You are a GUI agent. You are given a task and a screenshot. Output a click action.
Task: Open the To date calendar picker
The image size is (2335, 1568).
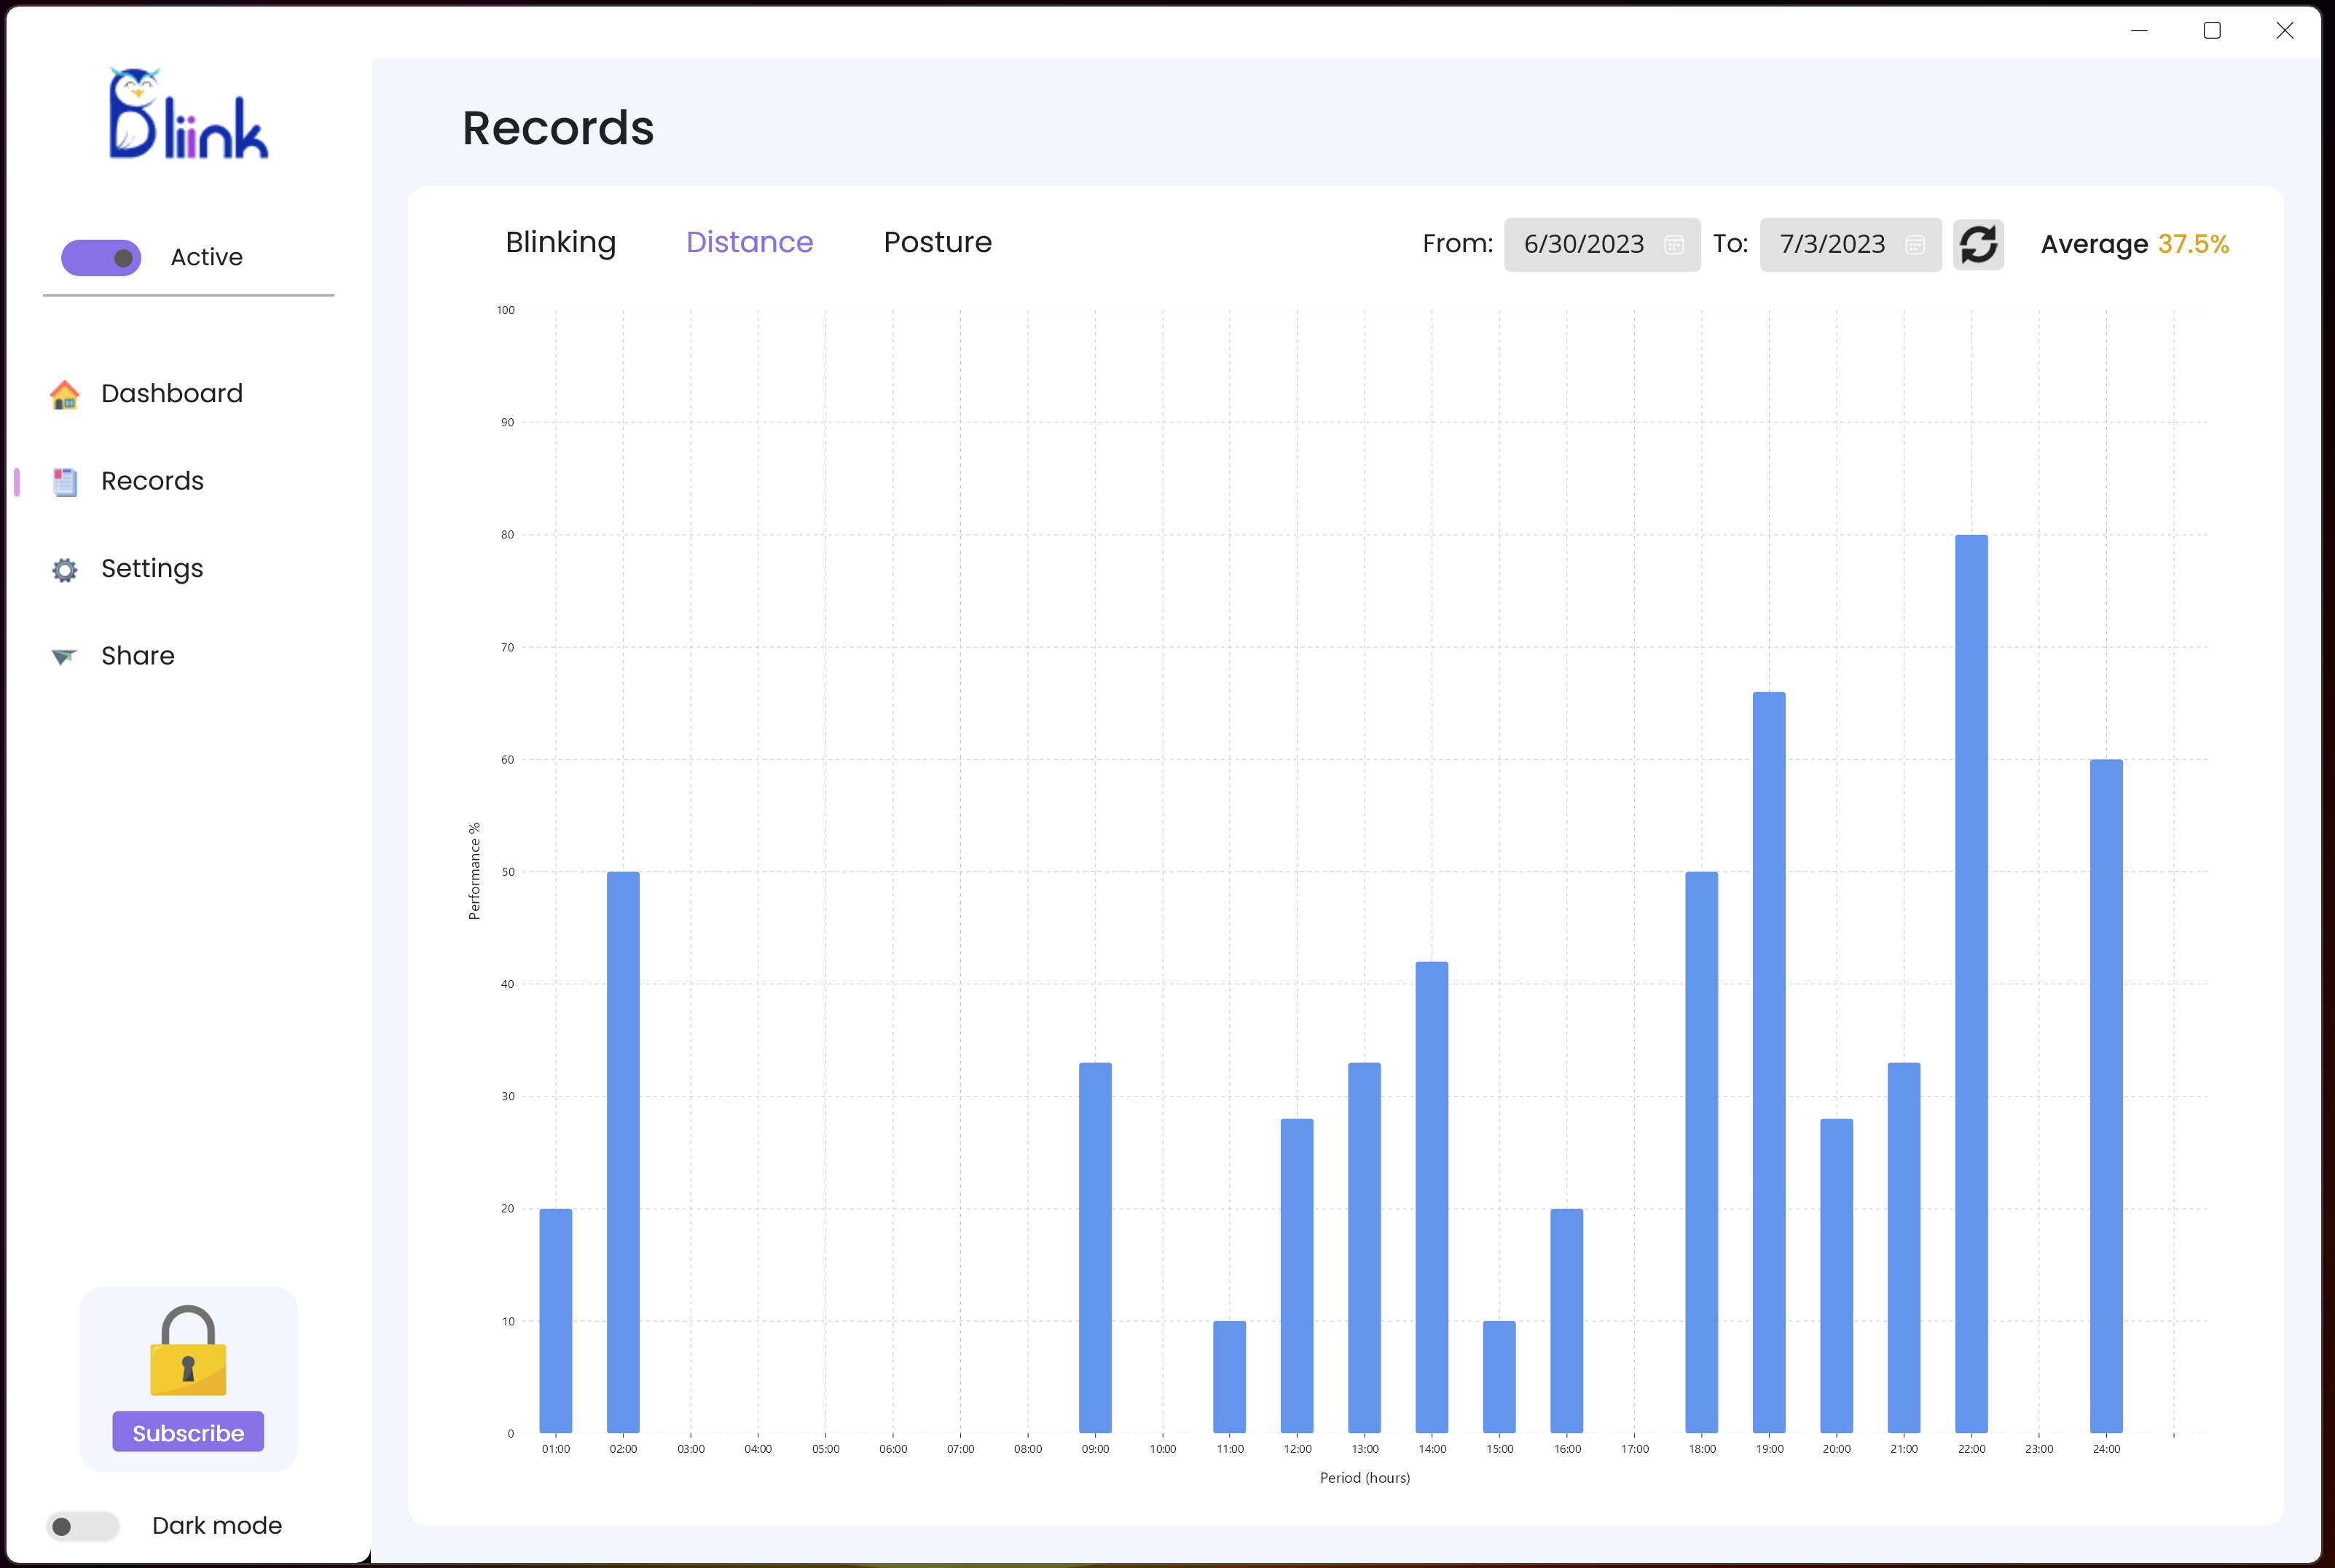1914,245
